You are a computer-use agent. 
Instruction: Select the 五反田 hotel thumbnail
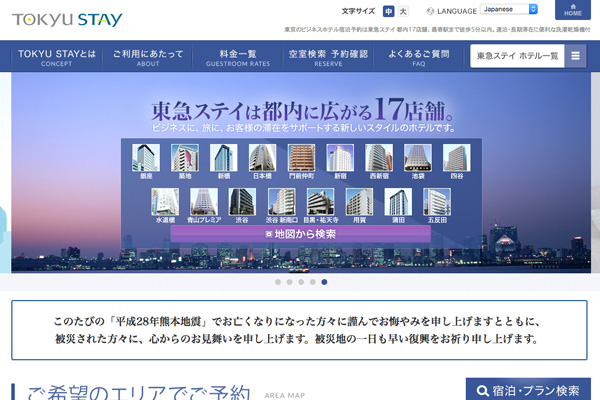coord(437,202)
